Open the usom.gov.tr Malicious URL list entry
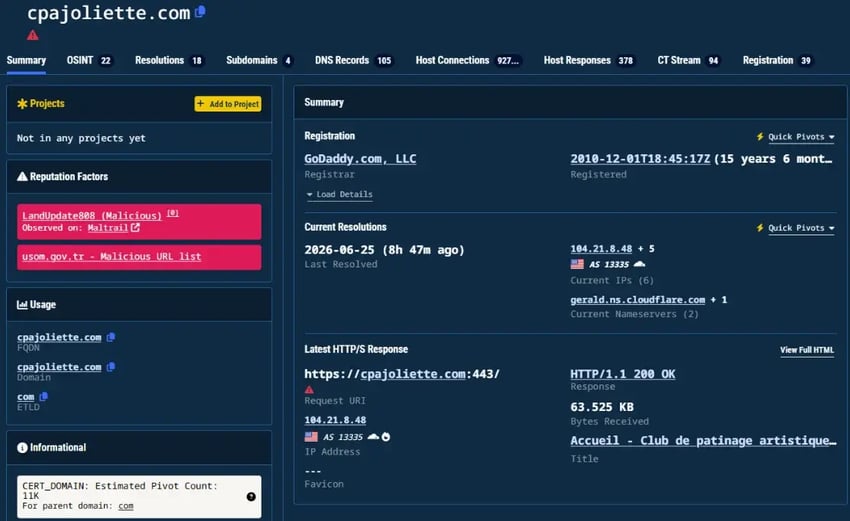The width and height of the screenshot is (850, 521). 112,256
